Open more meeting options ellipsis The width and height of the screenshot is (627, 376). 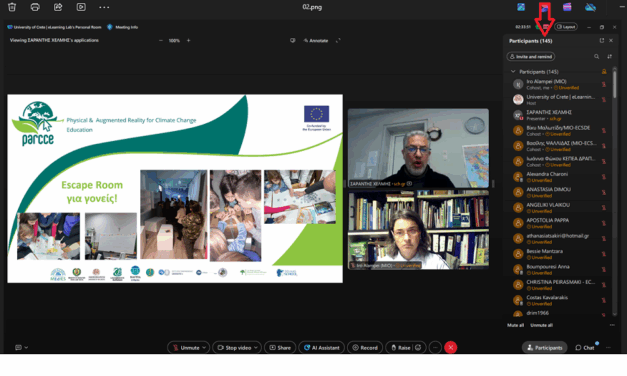click(435, 348)
